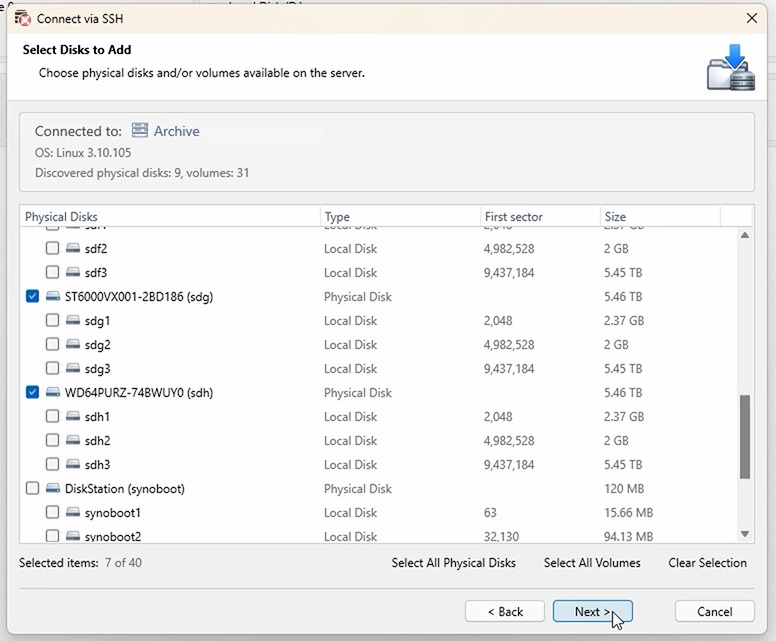Click the OS: Linux 3.10.105 text
This screenshot has width=776, height=641.
pyautogui.click(x=83, y=152)
